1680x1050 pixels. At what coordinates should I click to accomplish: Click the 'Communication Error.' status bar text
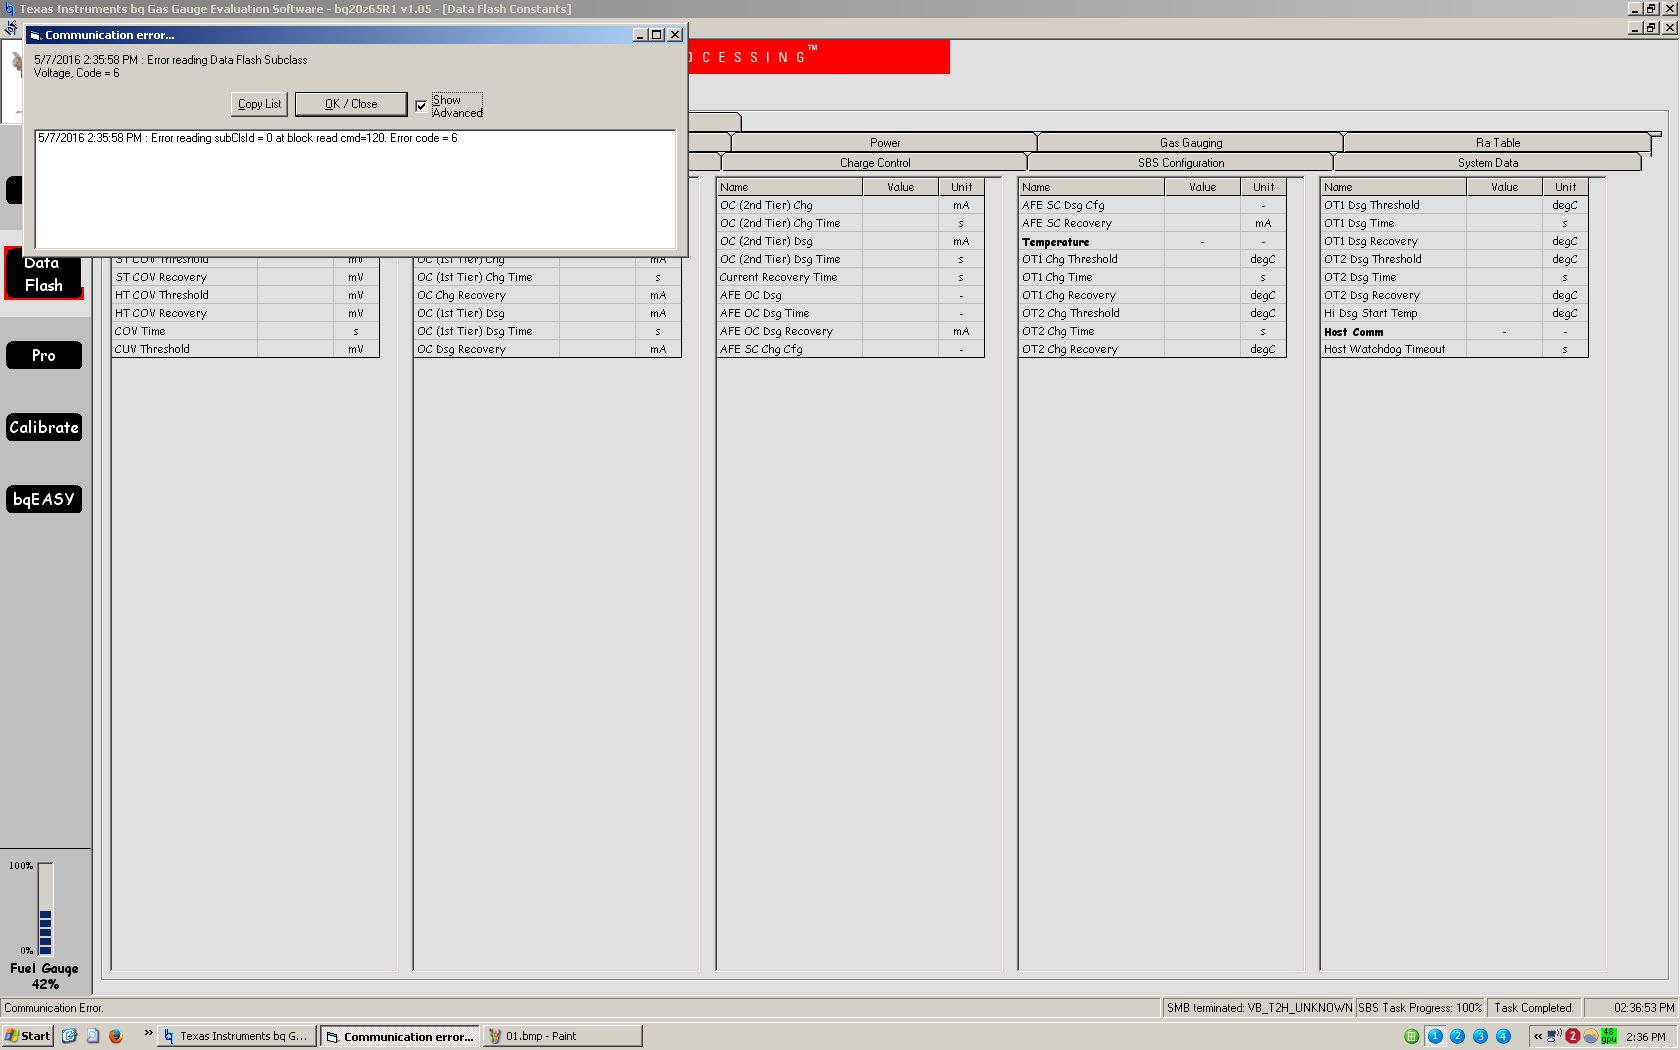pyautogui.click(x=54, y=1008)
